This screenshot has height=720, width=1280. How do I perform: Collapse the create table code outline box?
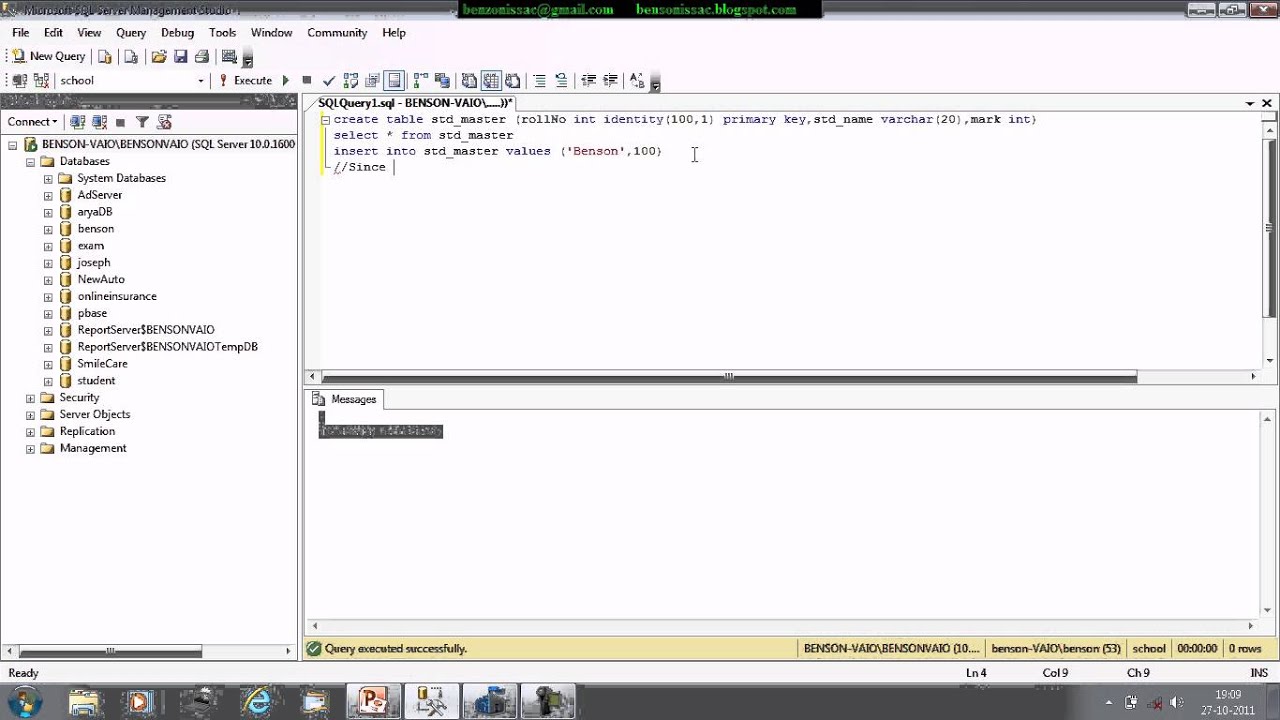[x=325, y=120]
